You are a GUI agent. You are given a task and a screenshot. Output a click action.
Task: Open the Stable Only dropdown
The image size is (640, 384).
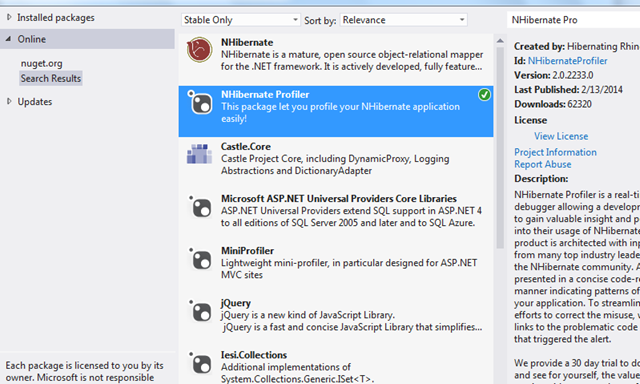[240, 20]
